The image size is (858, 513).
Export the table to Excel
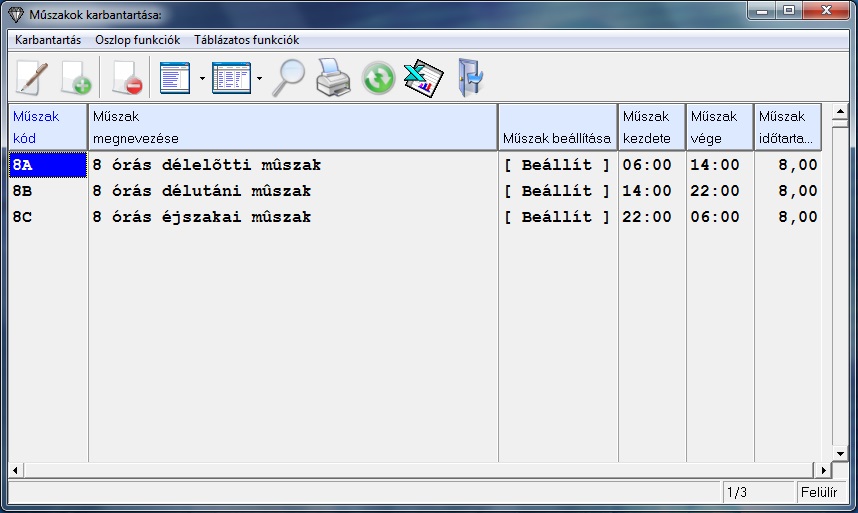pyautogui.click(x=422, y=77)
